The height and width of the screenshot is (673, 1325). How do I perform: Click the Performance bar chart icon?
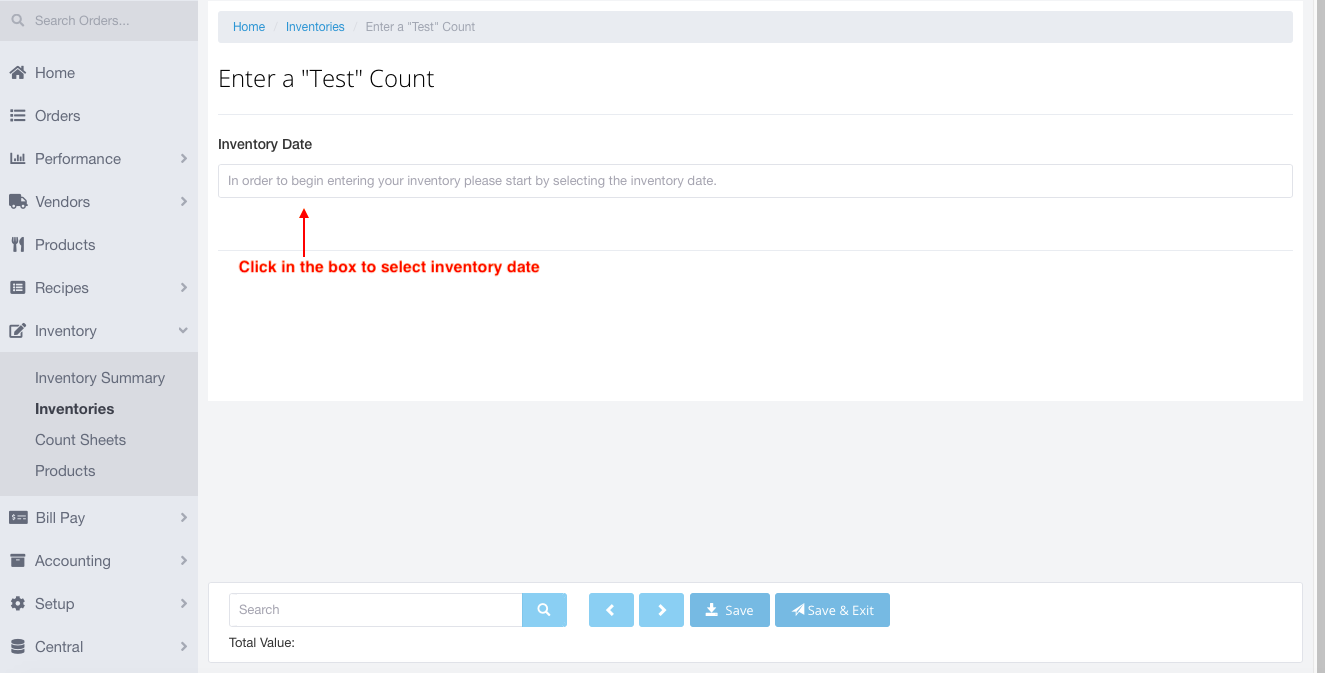(17, 159)
